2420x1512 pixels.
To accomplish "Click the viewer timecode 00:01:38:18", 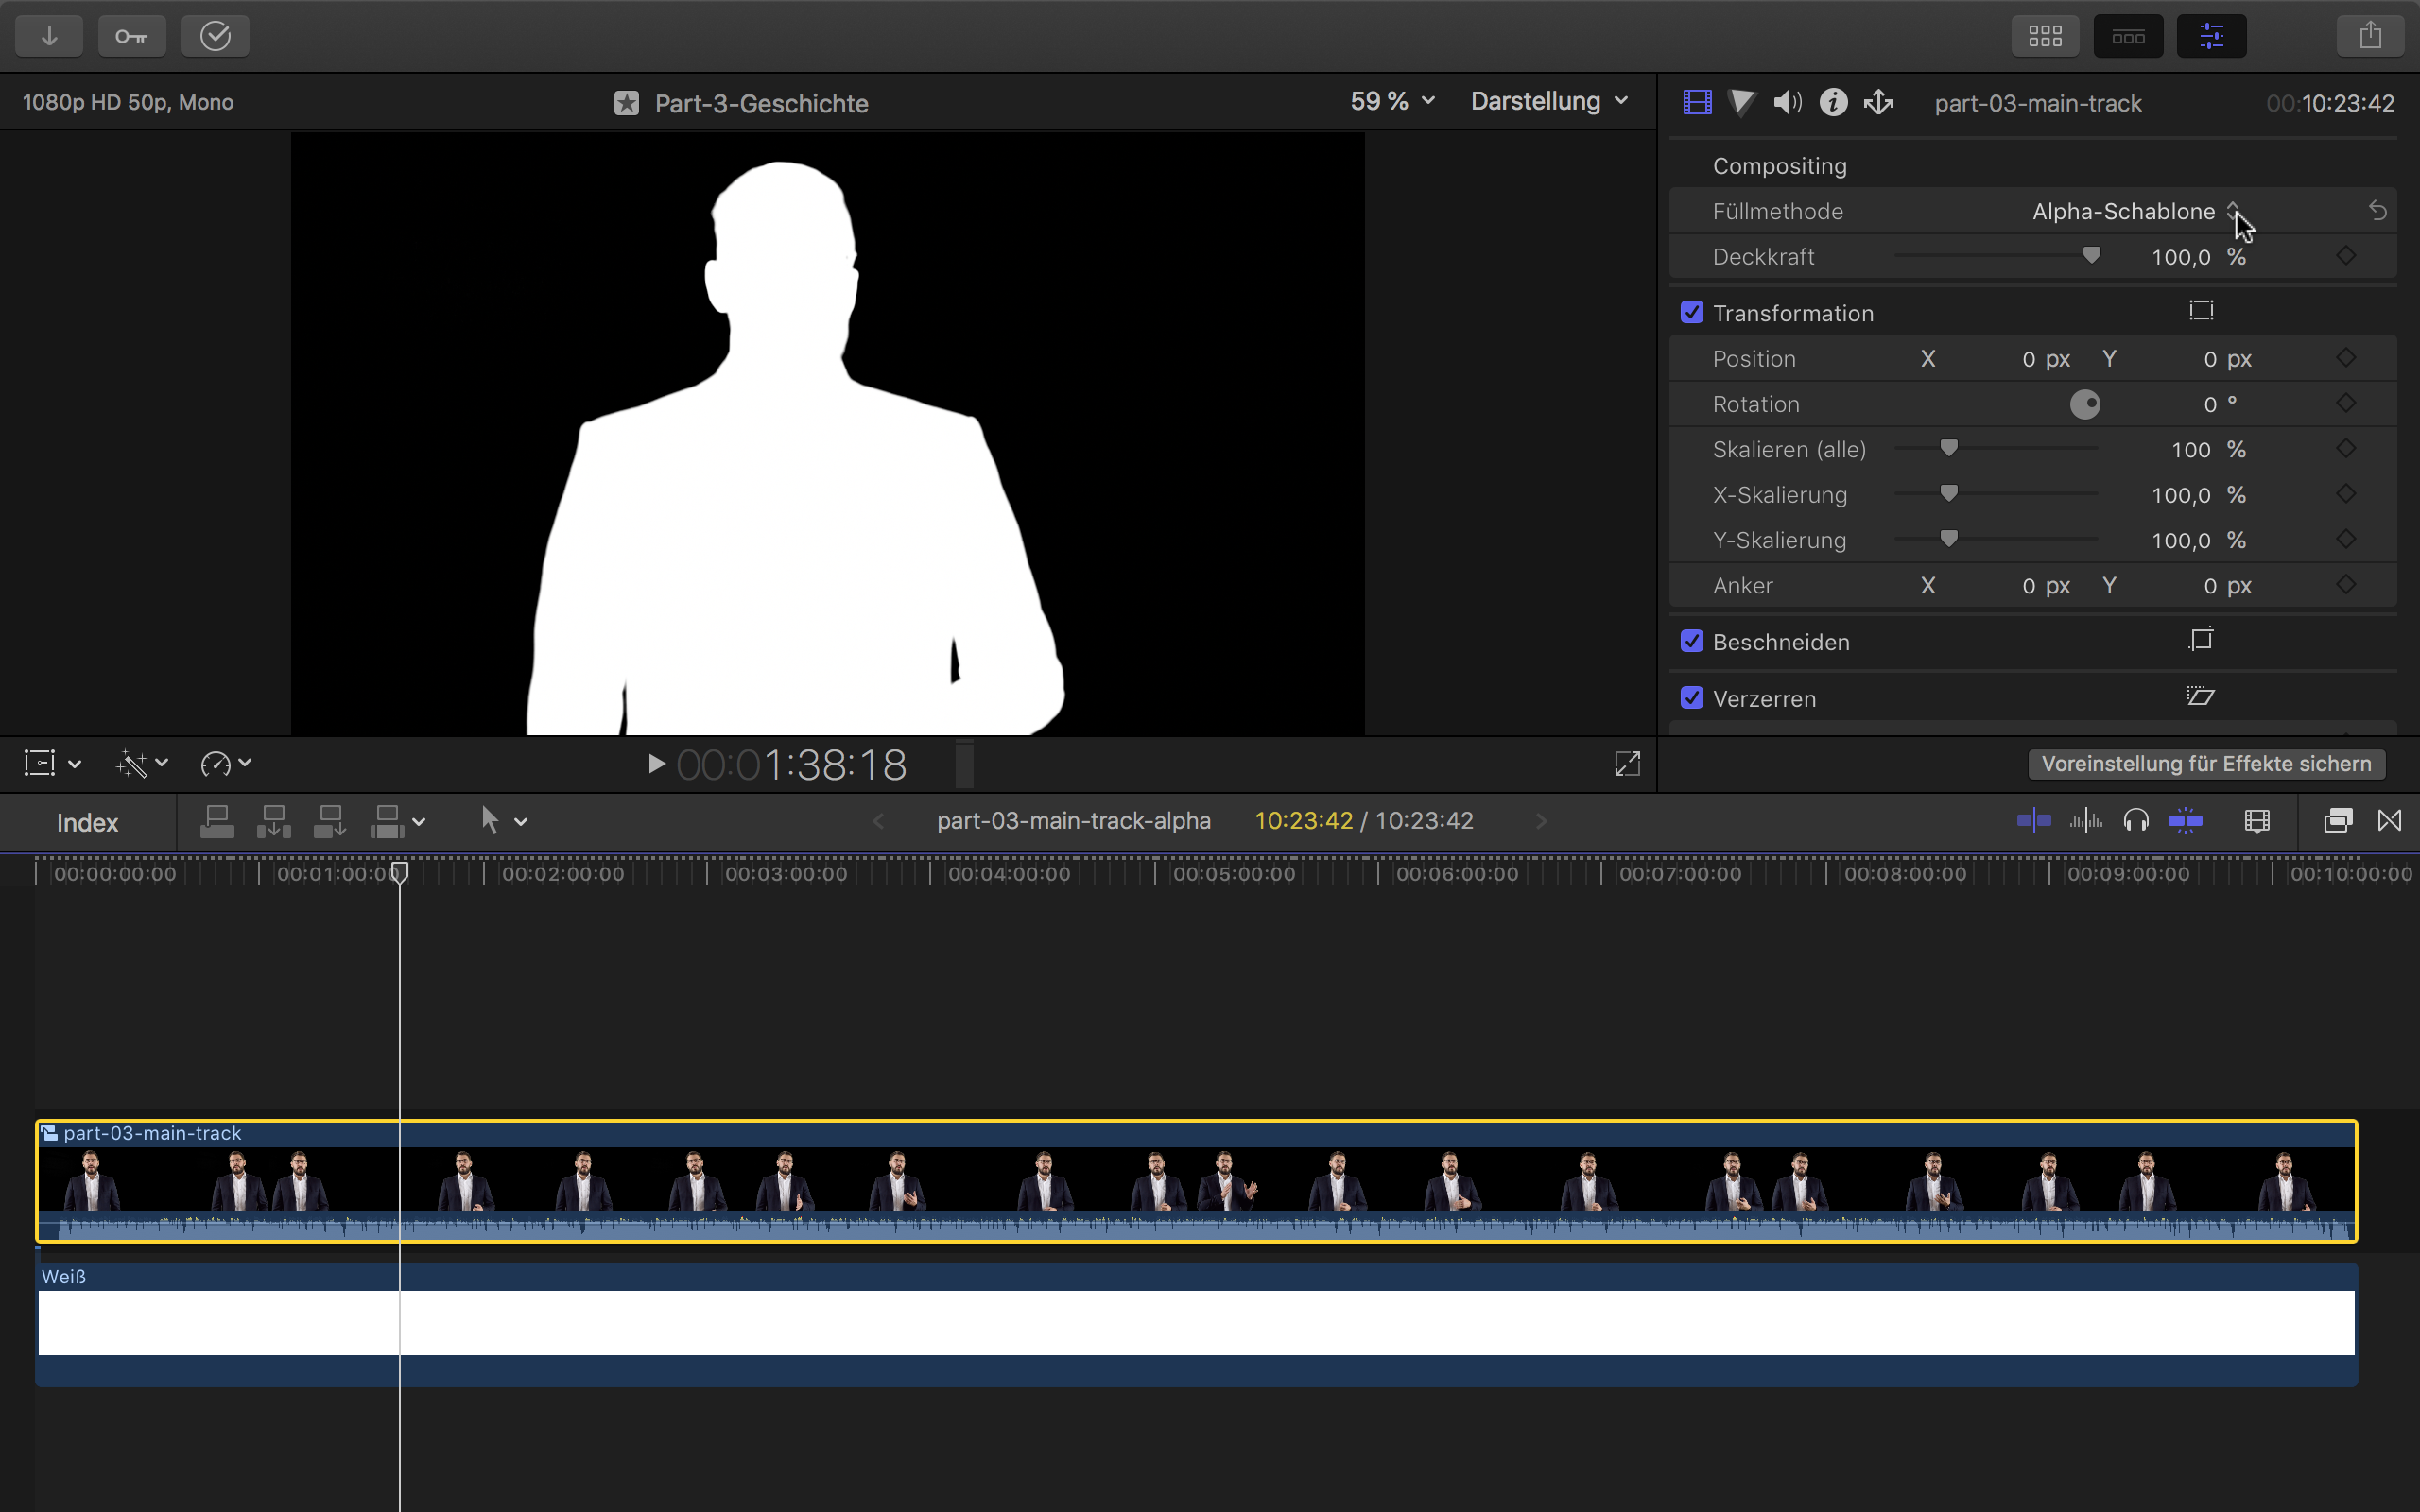I will coord(792,765).
